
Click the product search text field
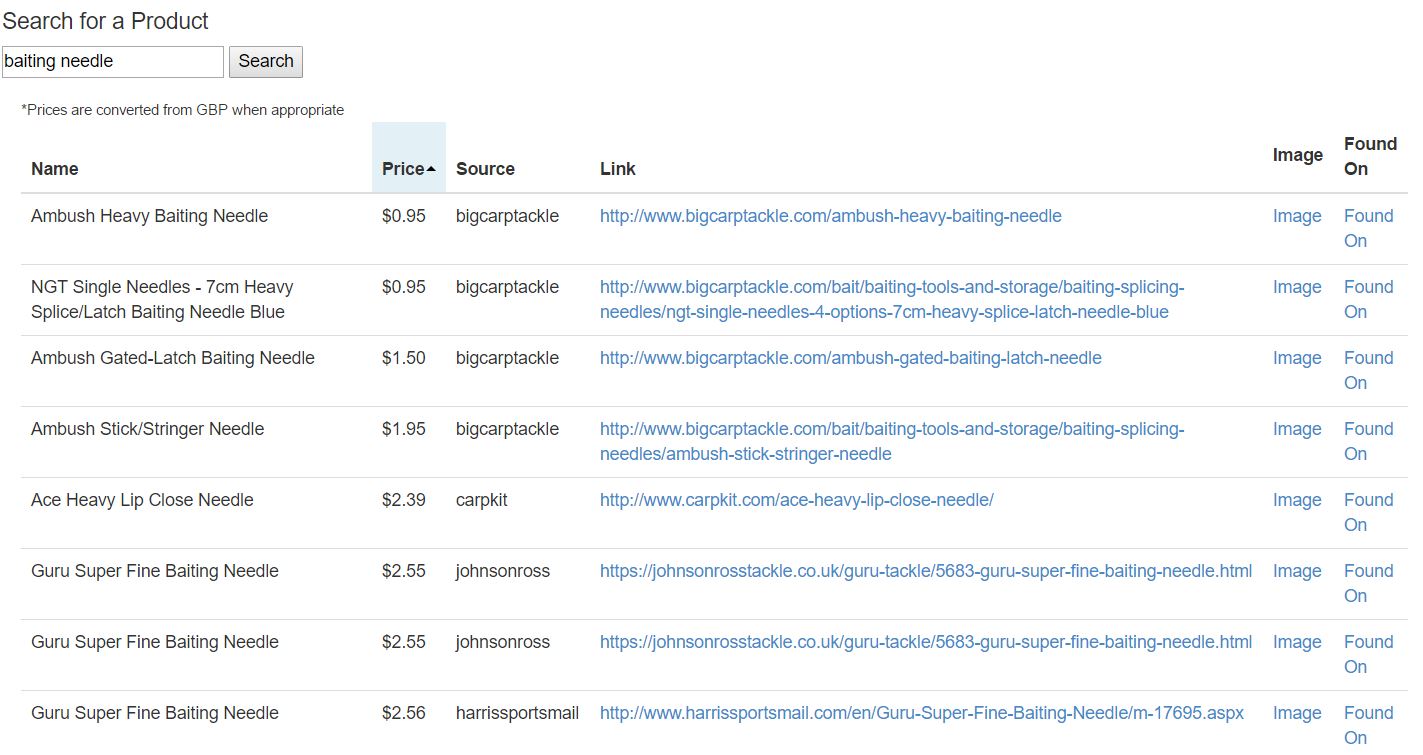[112, 61]
